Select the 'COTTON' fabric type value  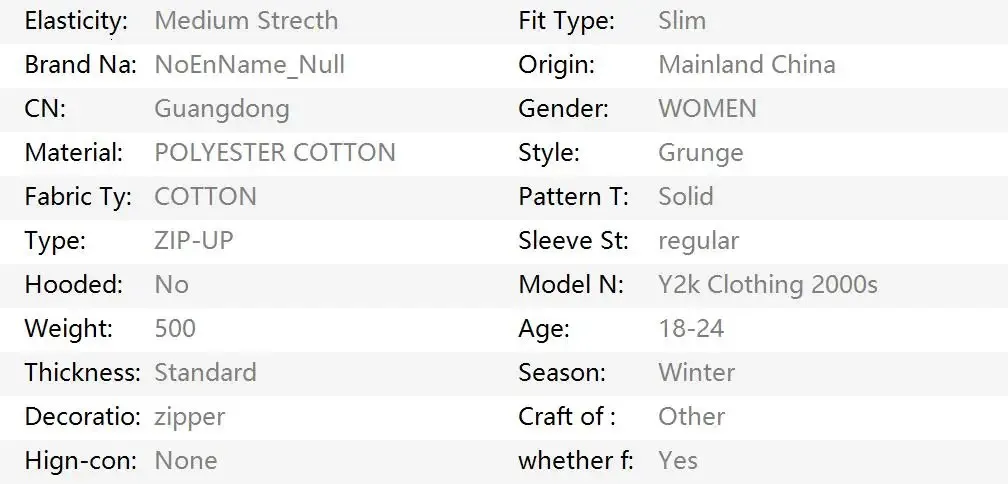pyautogui.click(x=205, y=197)
